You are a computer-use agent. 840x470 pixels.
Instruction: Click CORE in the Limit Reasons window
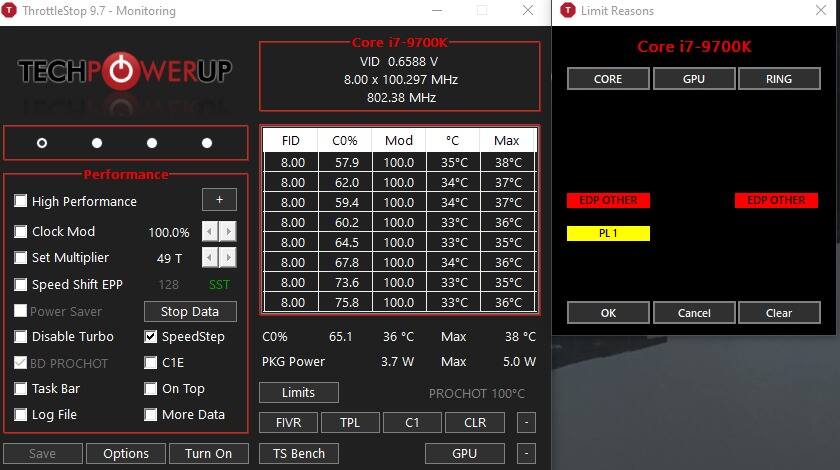point(608,79)
